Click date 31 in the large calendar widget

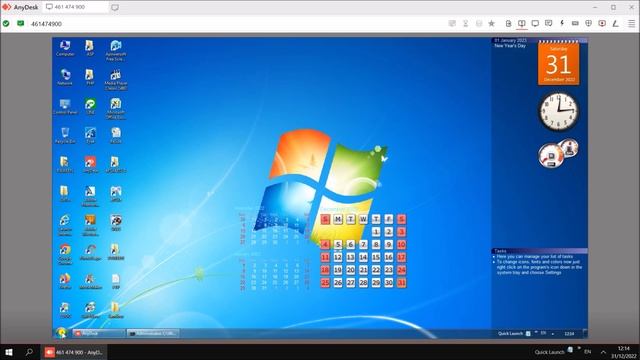click(x=401, y=282)
